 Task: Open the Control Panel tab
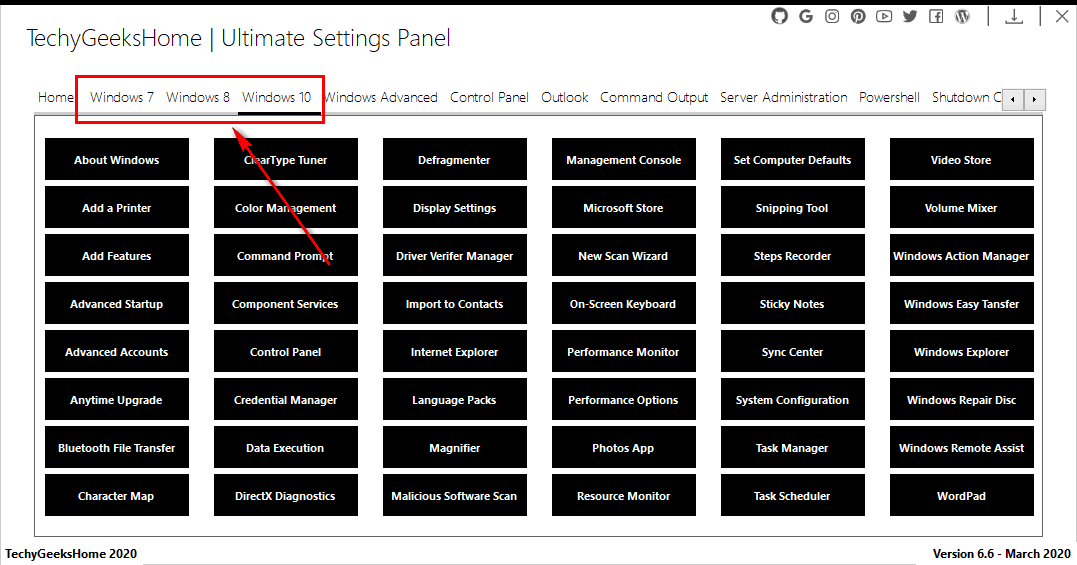click(489, 97)
